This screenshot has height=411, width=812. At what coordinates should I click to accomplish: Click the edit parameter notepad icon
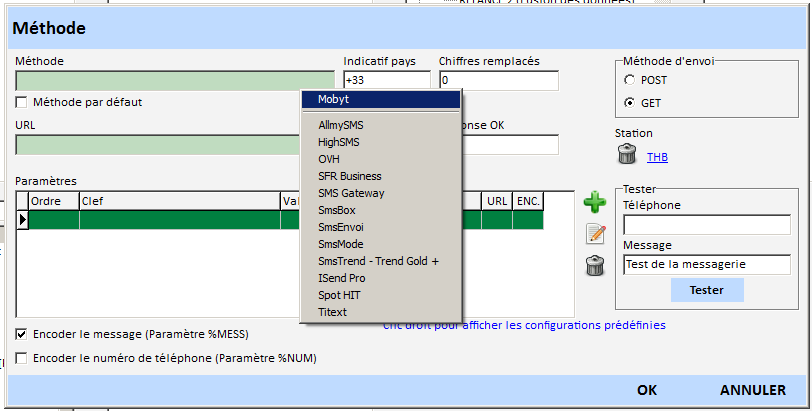coord(595,234)
